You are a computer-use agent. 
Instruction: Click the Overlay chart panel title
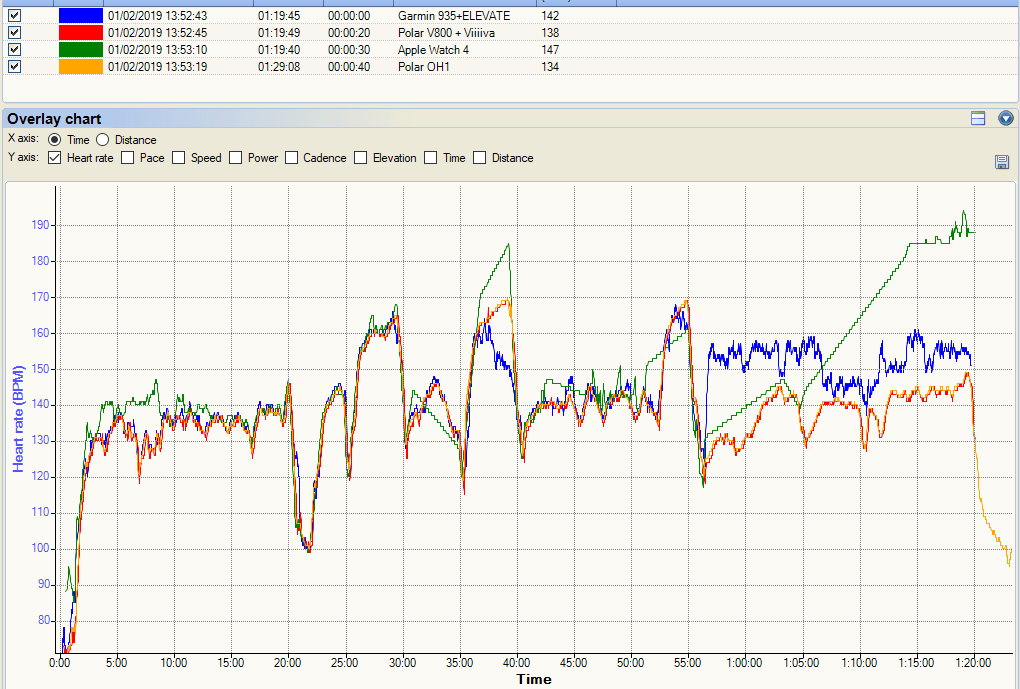point(54,118)
